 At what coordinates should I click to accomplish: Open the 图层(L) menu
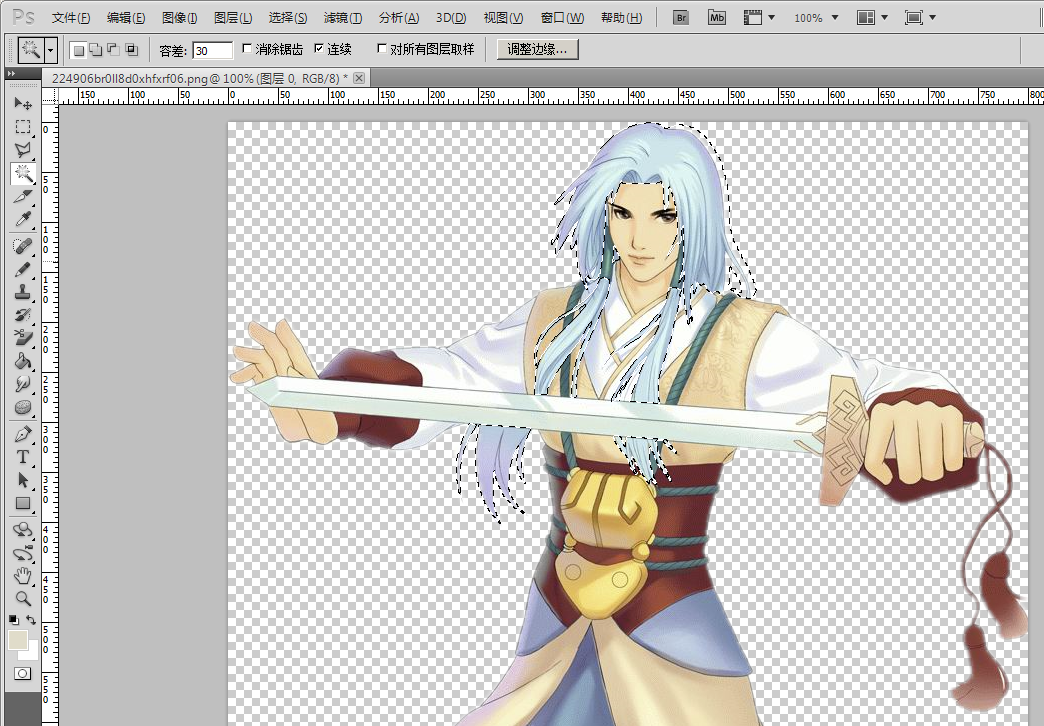pos(233,18)
